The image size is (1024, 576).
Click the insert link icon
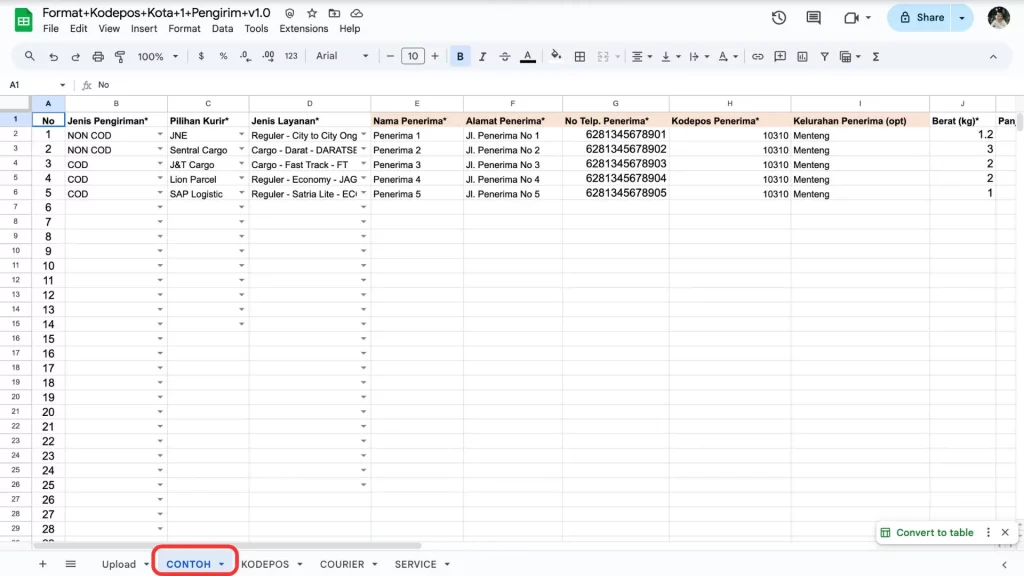(x=758, y=57)
